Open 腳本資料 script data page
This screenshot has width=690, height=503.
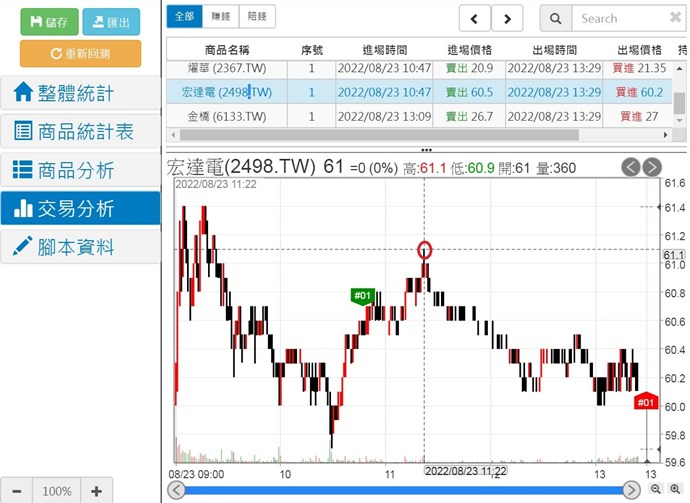81,247
